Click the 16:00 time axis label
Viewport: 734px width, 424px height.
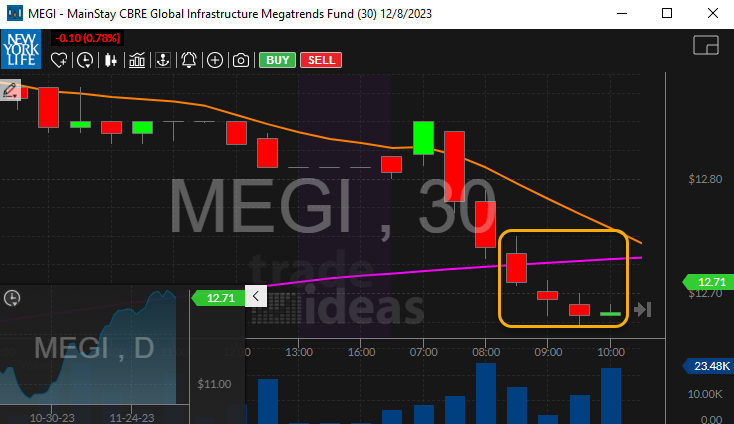[361, 352]
